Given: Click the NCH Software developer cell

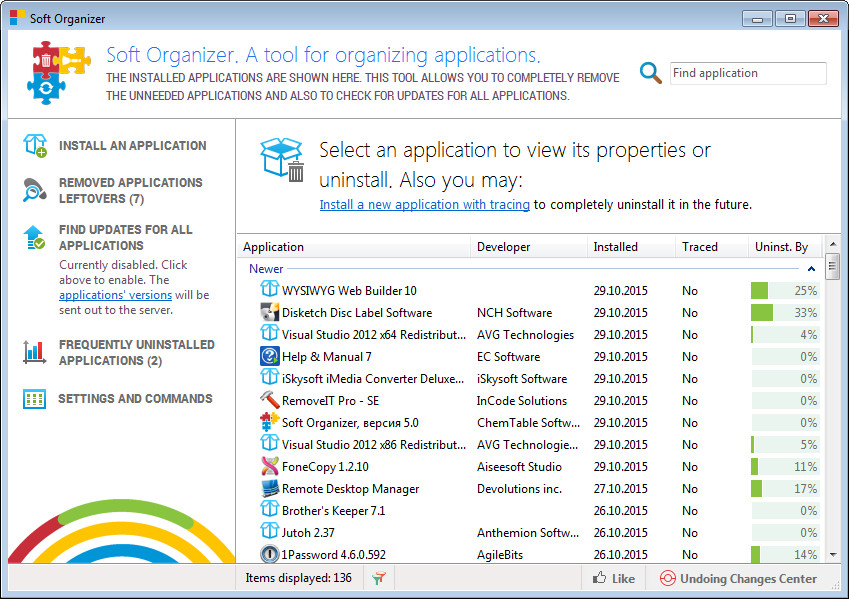Looking at the screenshot, I should (514, 312).
